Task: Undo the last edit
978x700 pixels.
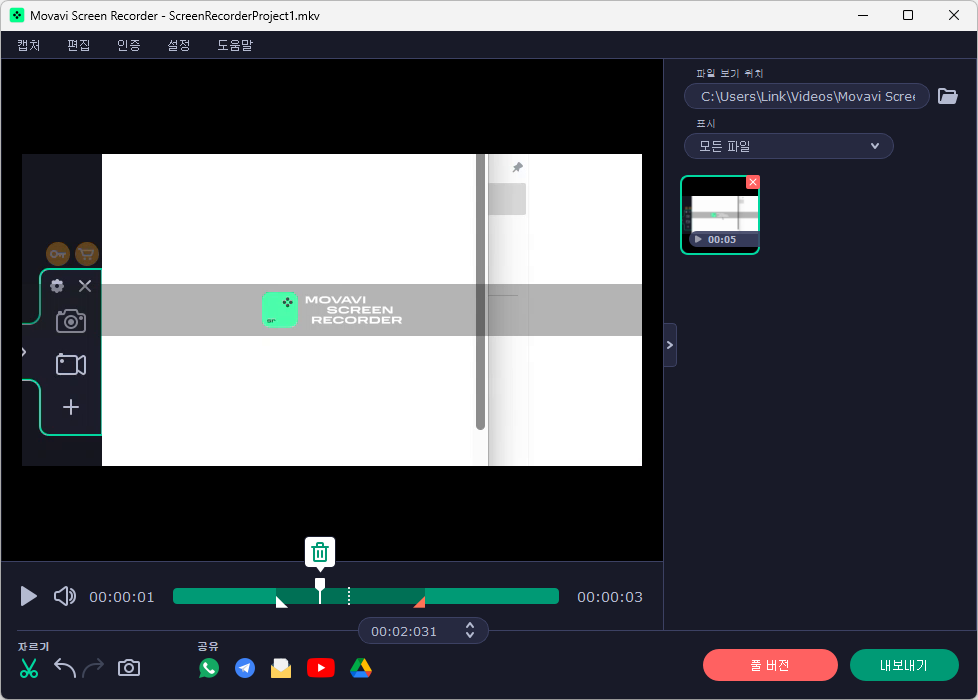Action: tap(65, 668)
